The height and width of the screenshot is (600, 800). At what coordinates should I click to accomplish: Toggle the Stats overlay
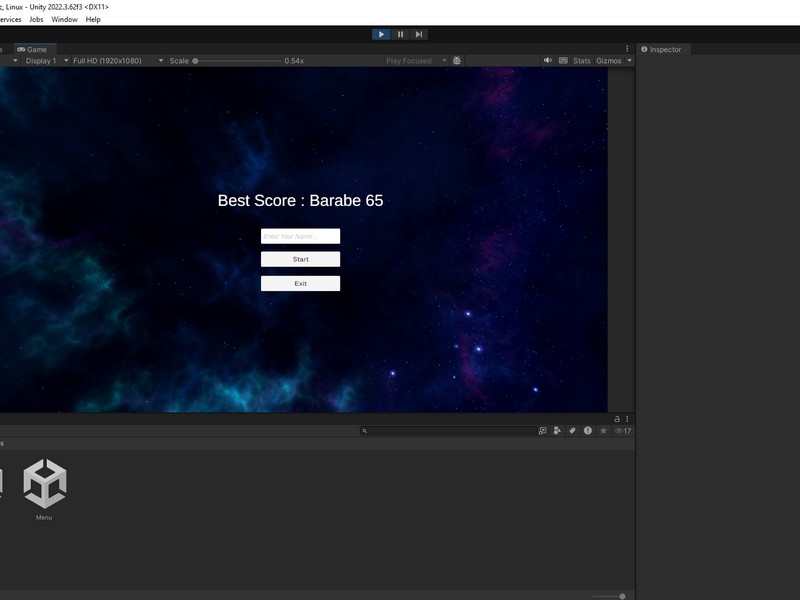pyautogui.click(x=581, y=61)
